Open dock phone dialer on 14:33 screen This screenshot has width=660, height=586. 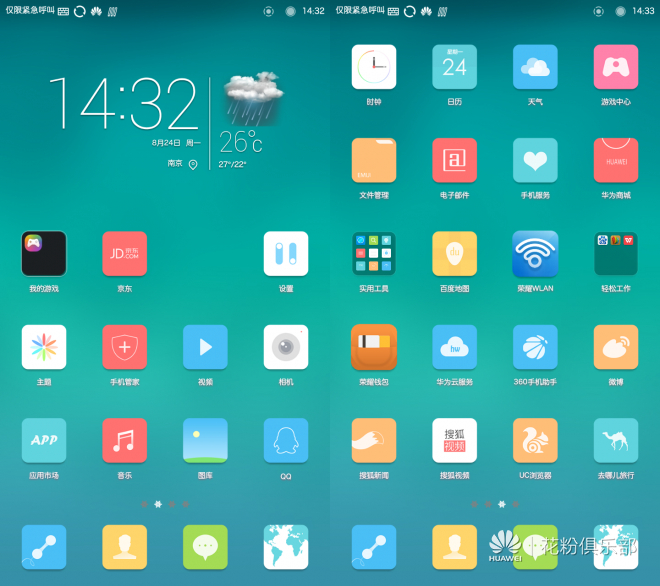tap(374, 547)
